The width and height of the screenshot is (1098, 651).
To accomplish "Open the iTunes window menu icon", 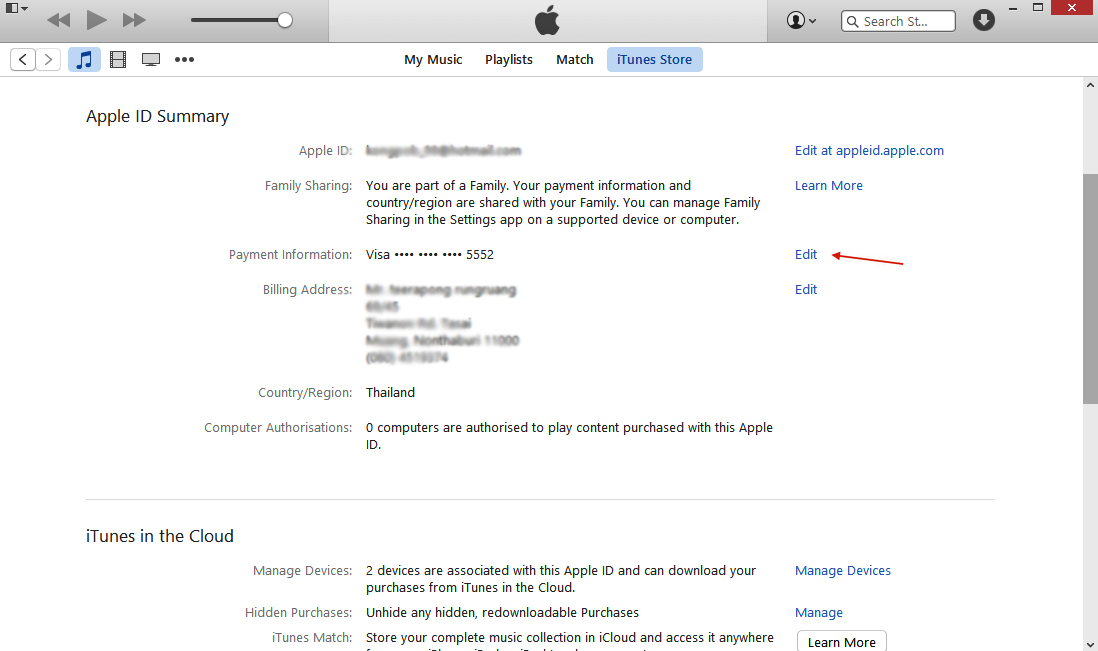I will click(x=16, y=8).
